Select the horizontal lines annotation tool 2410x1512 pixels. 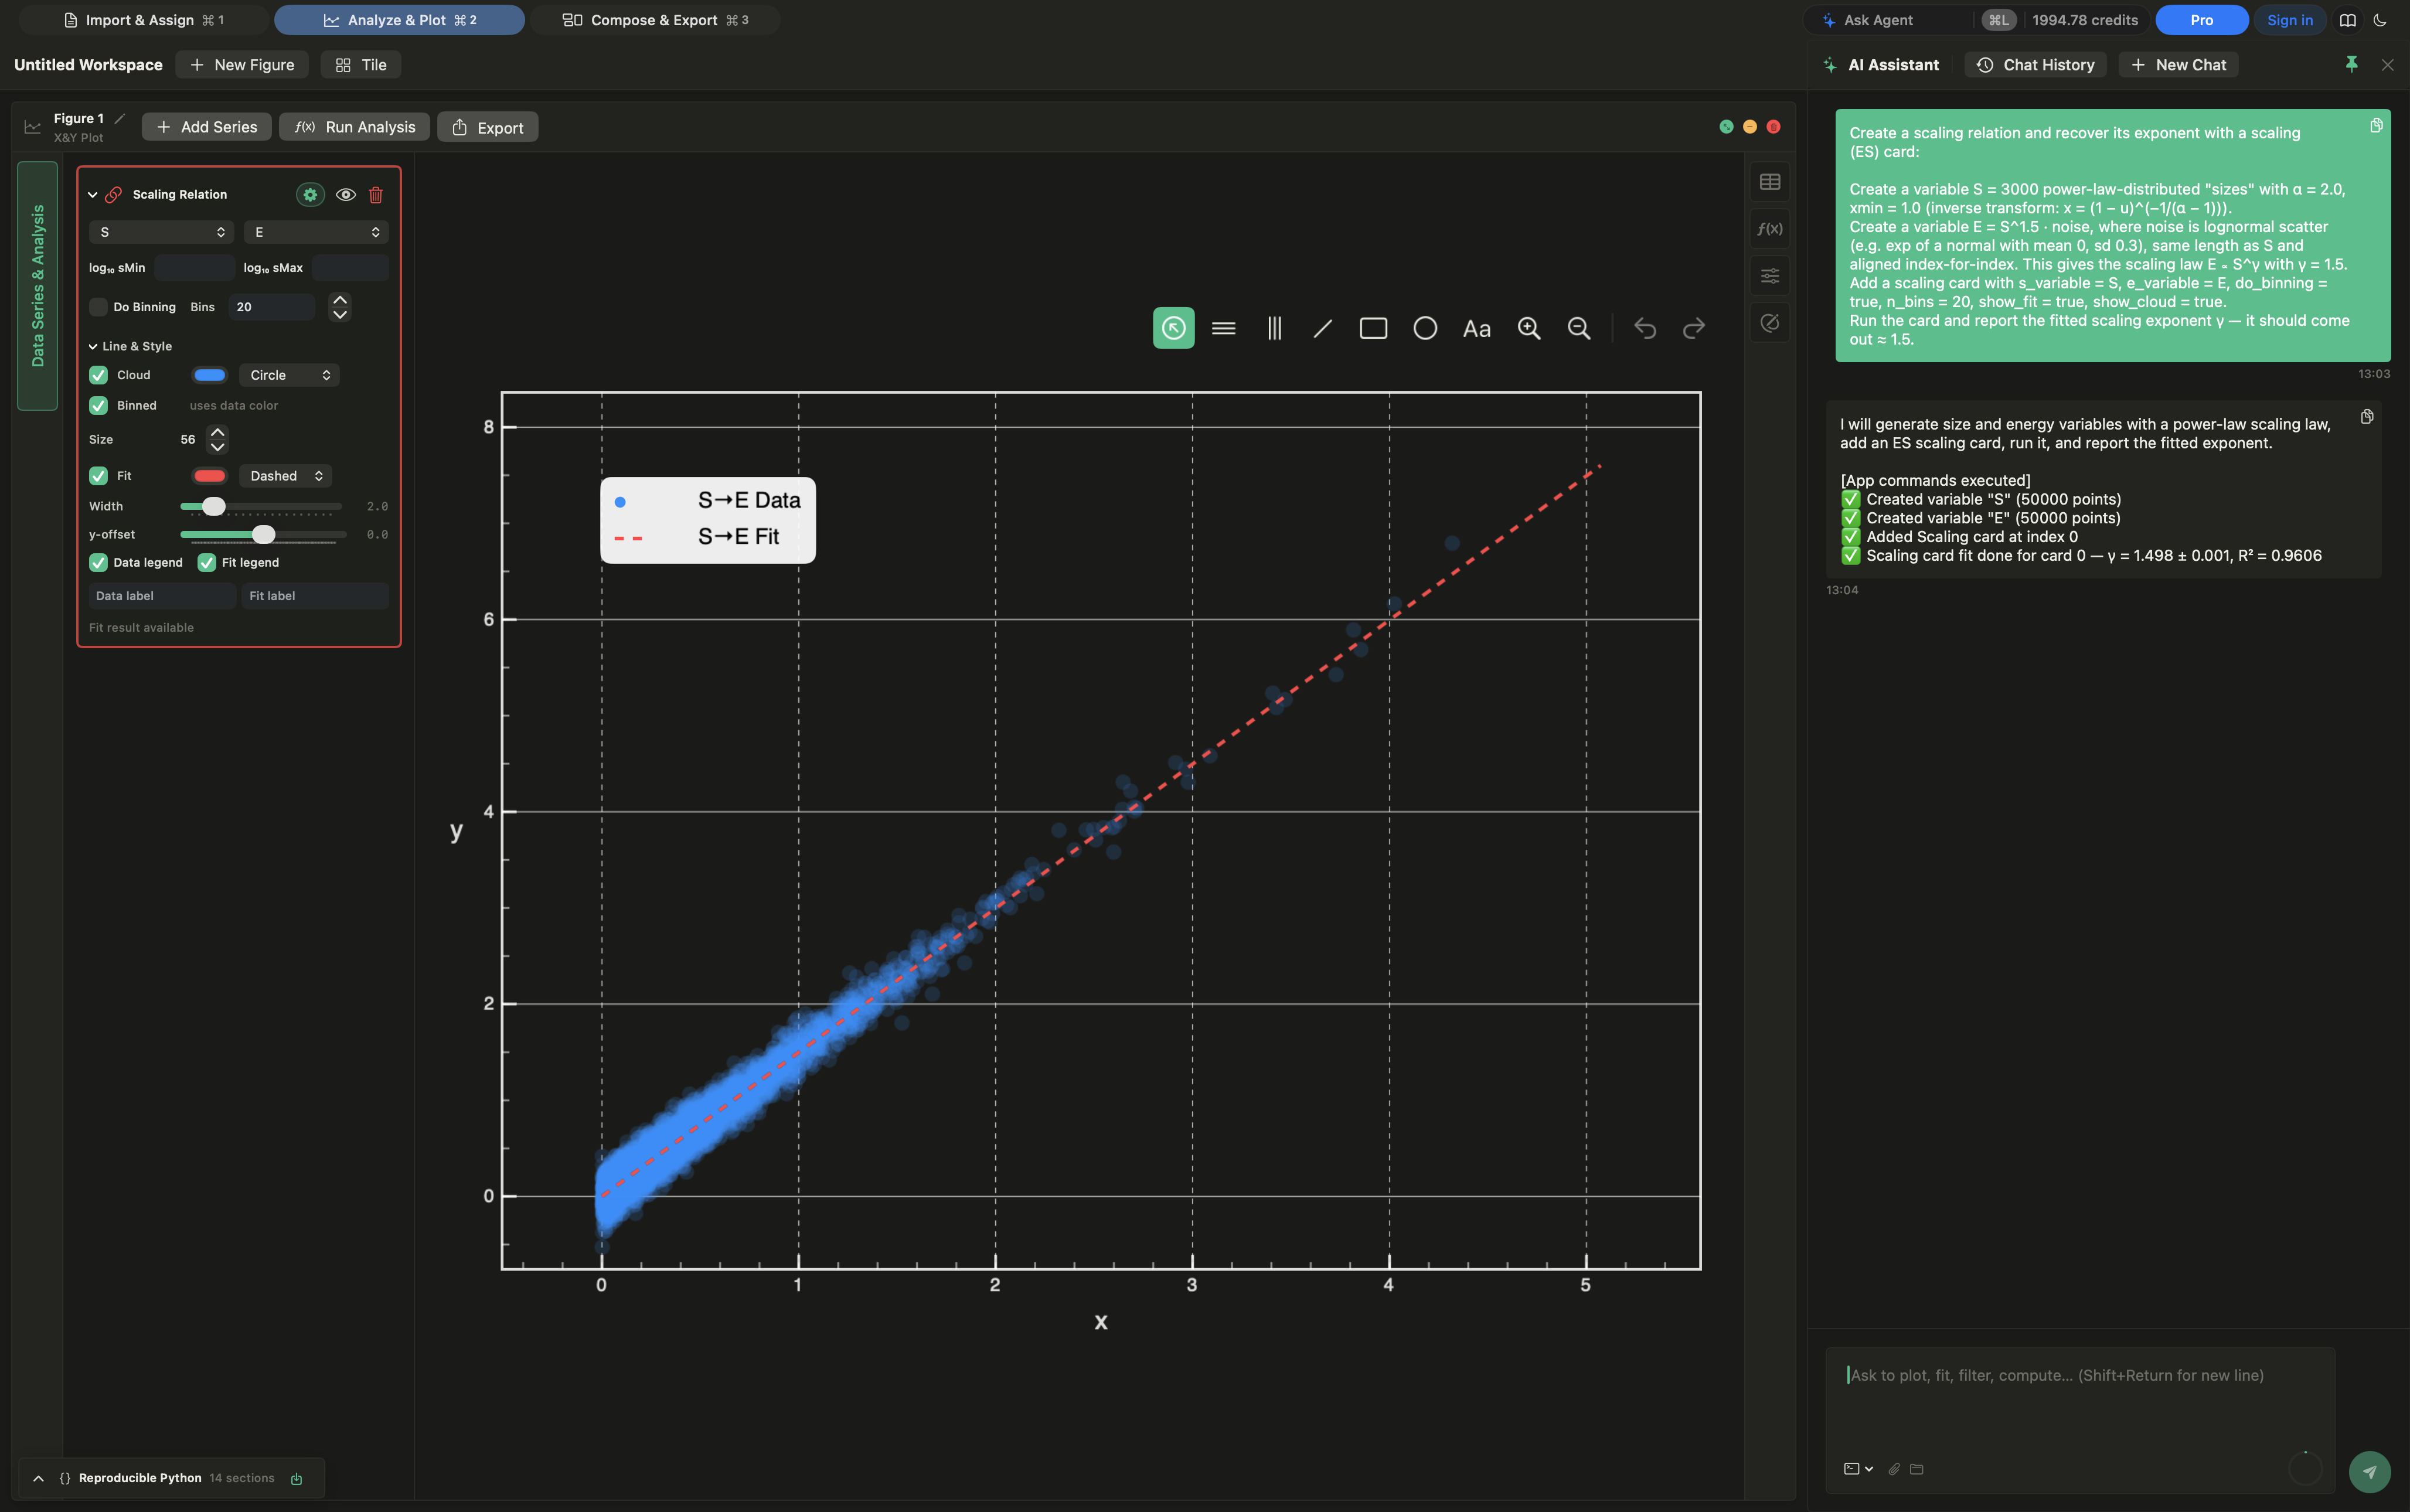(1223, 328)
